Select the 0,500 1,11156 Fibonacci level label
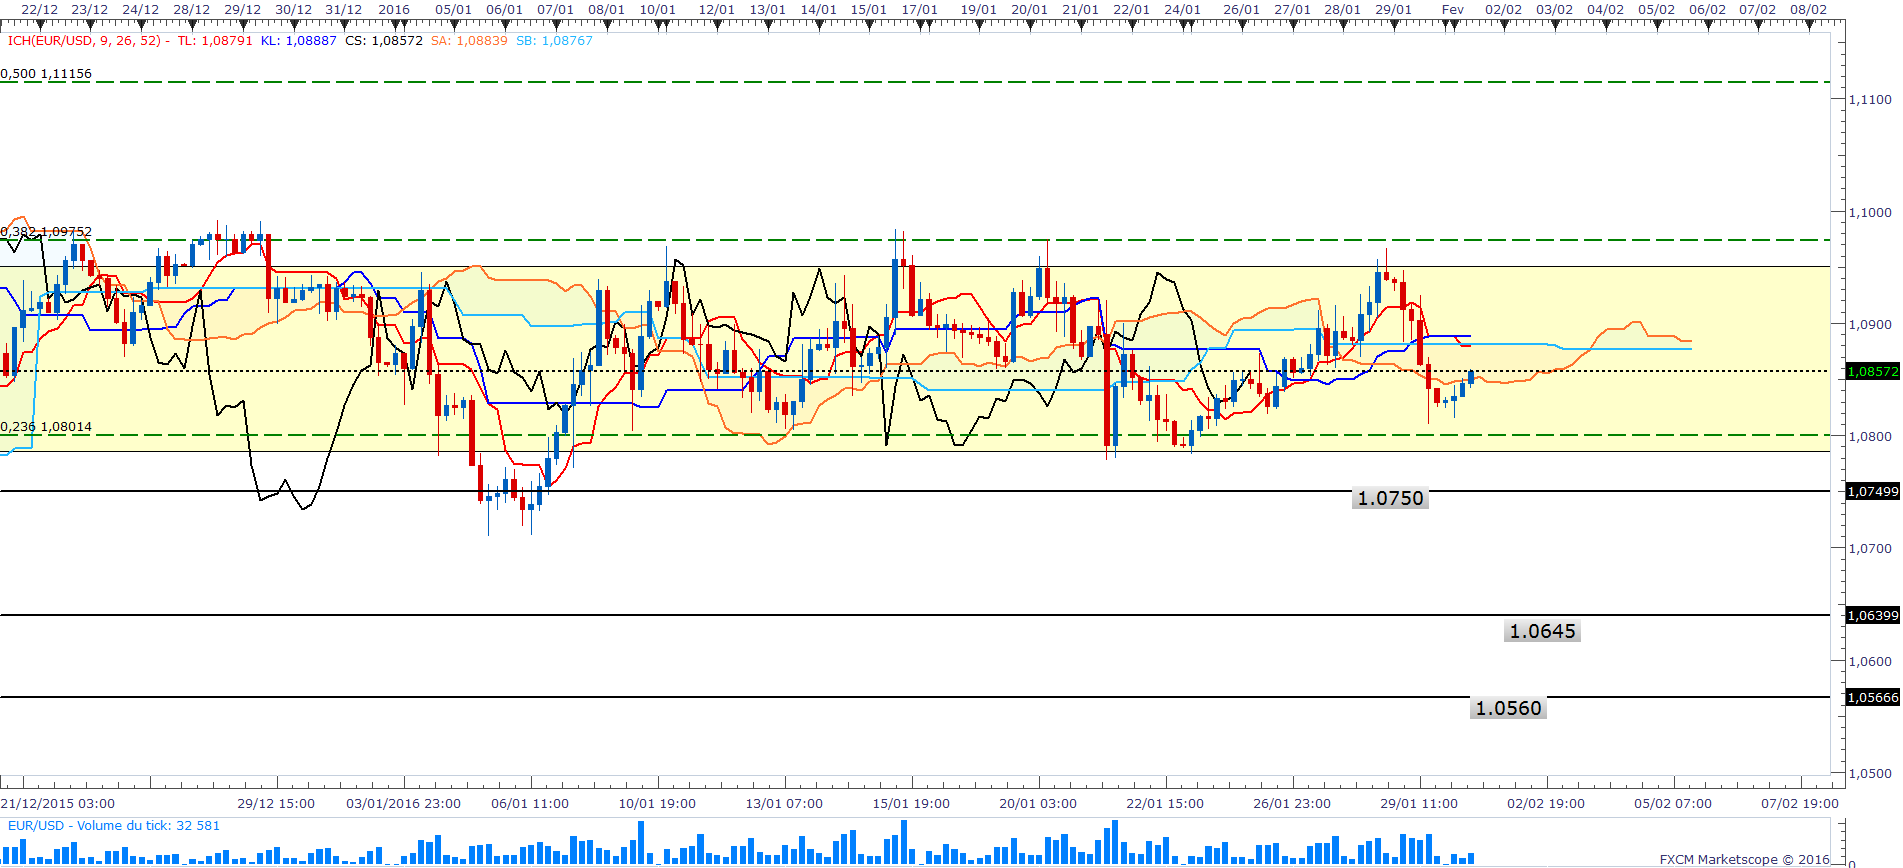1903x868 pixels. (x=46, y=74)
